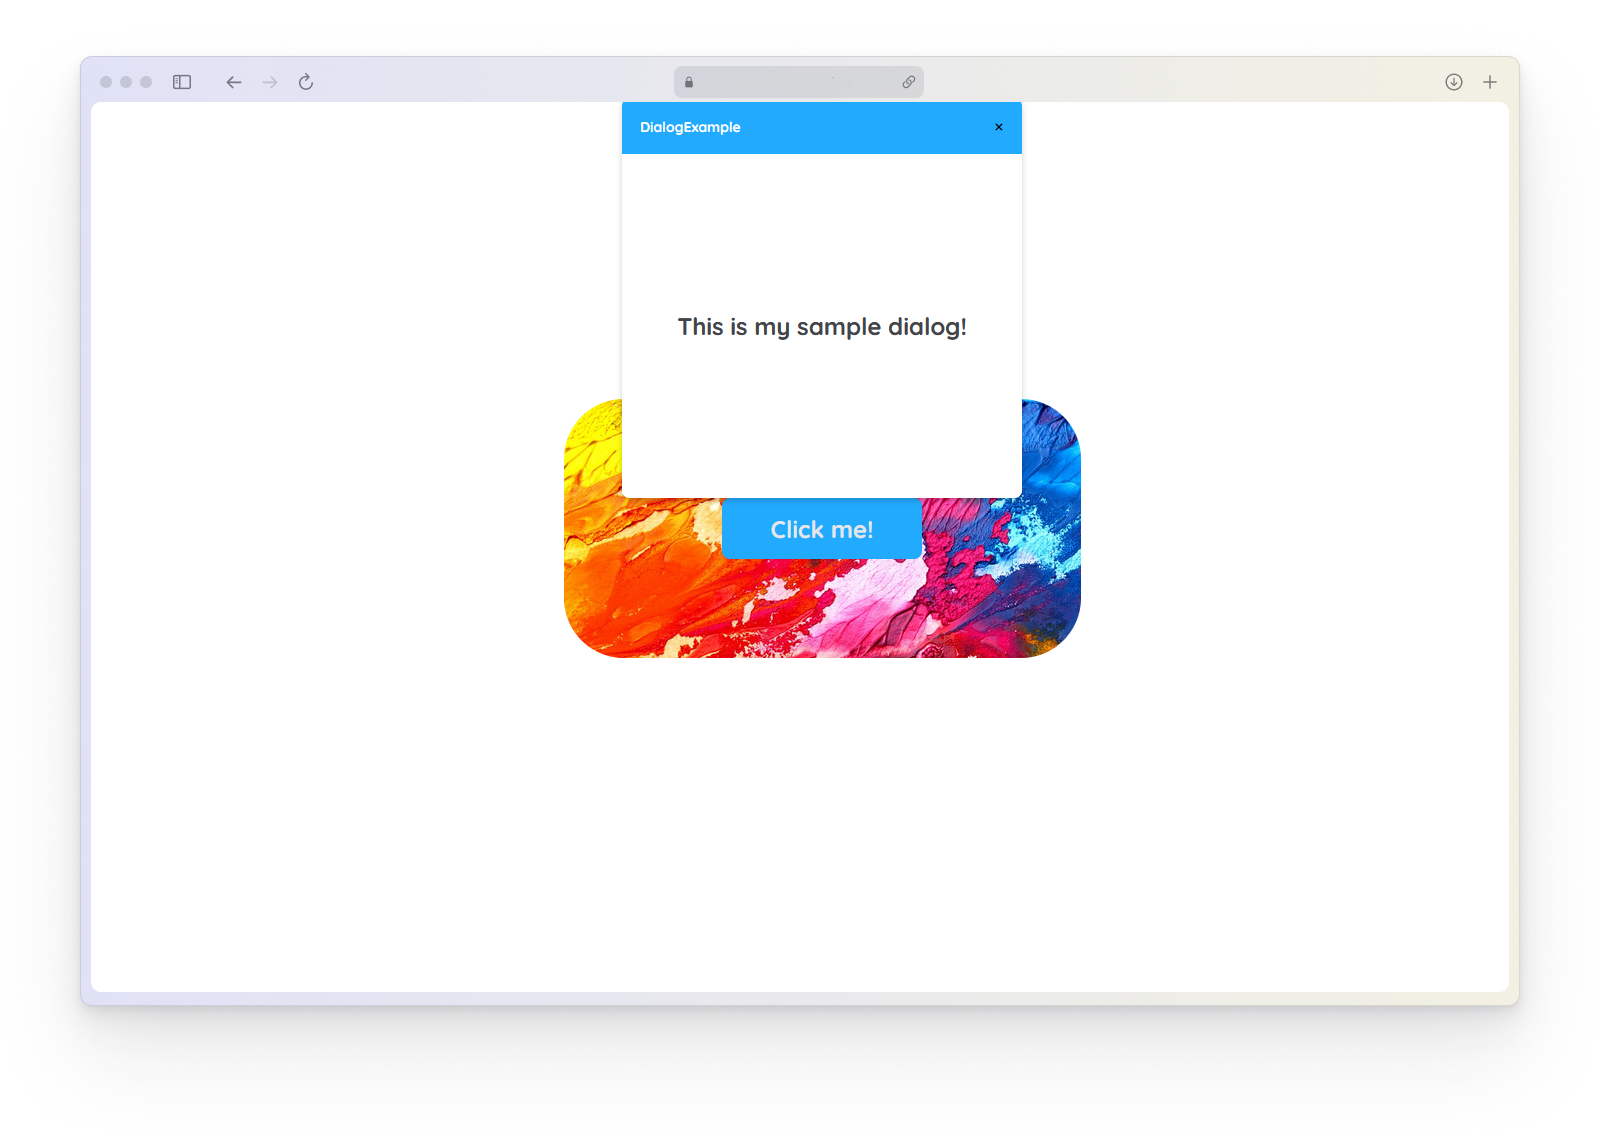Click the lock icon in the address bar
Image resolution: width=1600 pixels, height=1131 pixels.
[688, 82]
